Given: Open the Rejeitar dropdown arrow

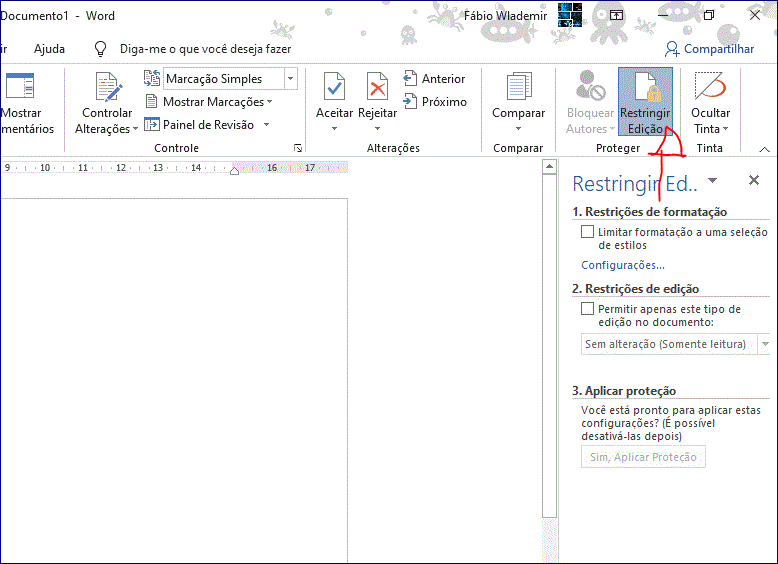Looking at the screenshot, I should (x=377, y=128).
